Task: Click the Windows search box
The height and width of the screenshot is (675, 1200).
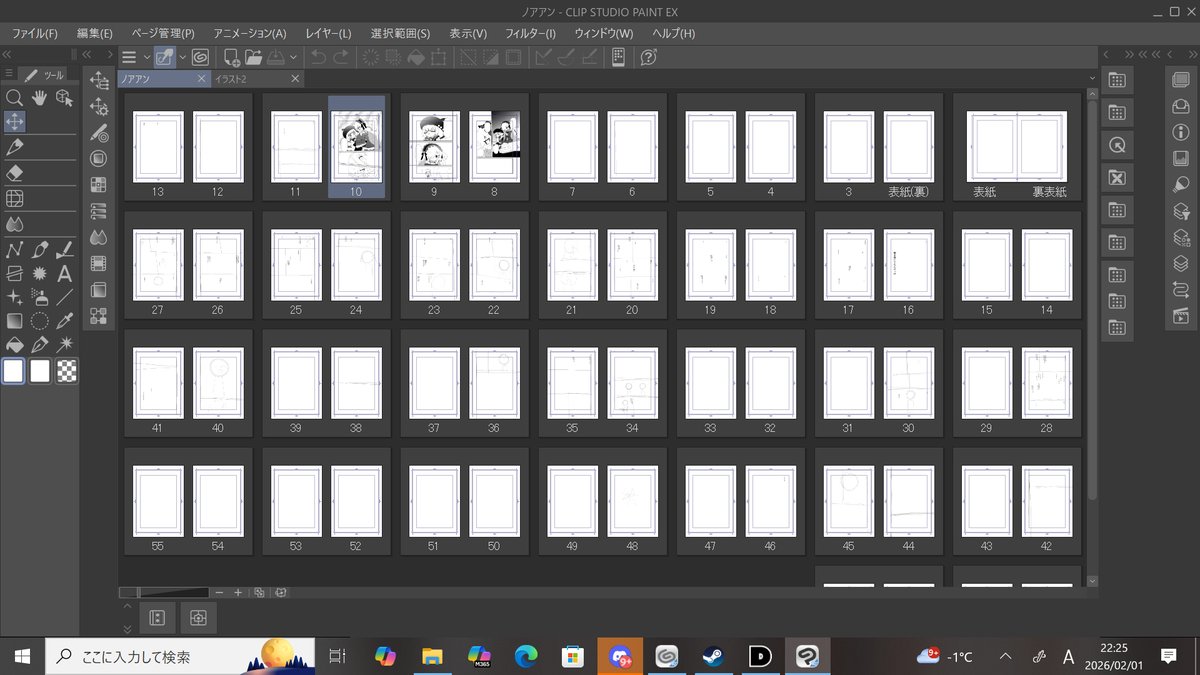Action: point(180,656)
